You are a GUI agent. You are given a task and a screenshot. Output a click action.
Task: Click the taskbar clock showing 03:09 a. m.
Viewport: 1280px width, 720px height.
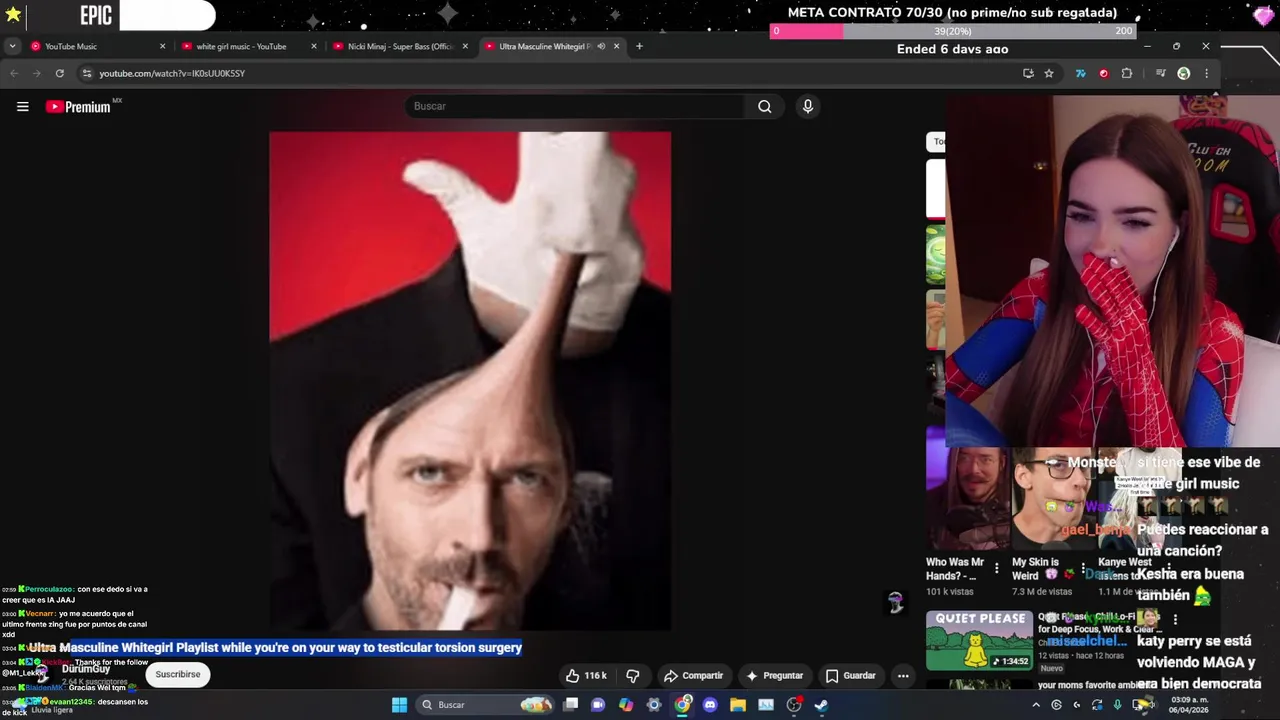pyautogui.click(x=1187, y=705)
